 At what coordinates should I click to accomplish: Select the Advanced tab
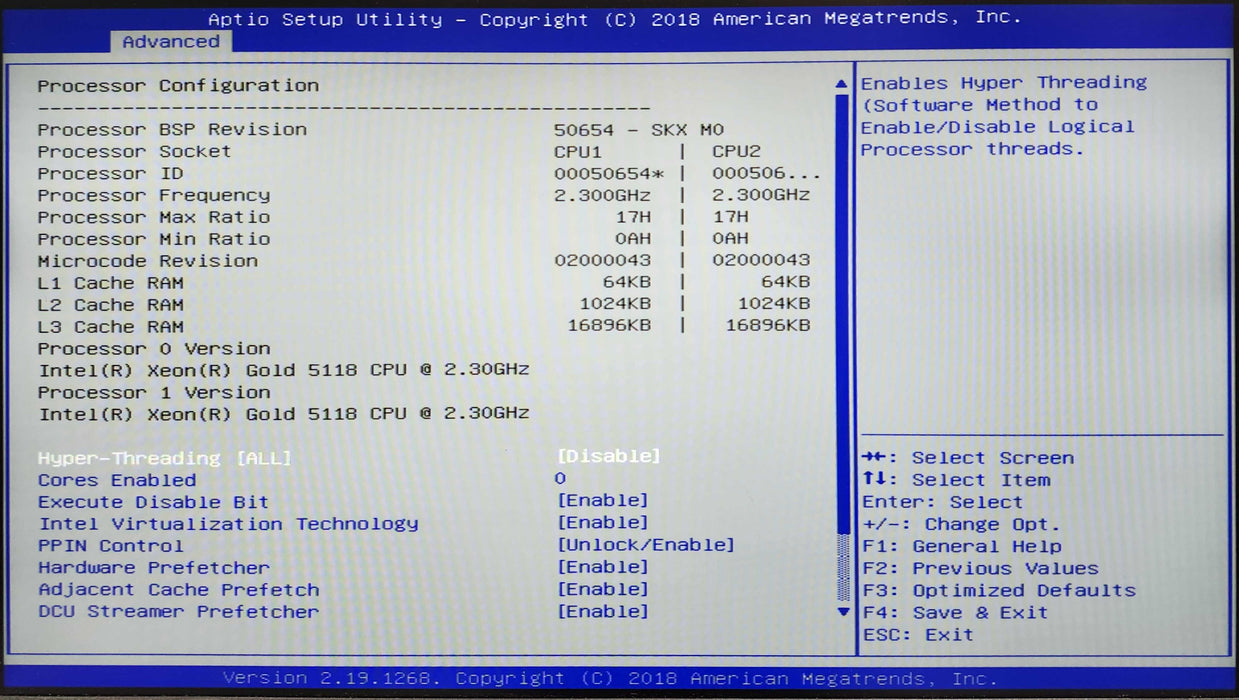pyautogui.click(x=171, y=42)
